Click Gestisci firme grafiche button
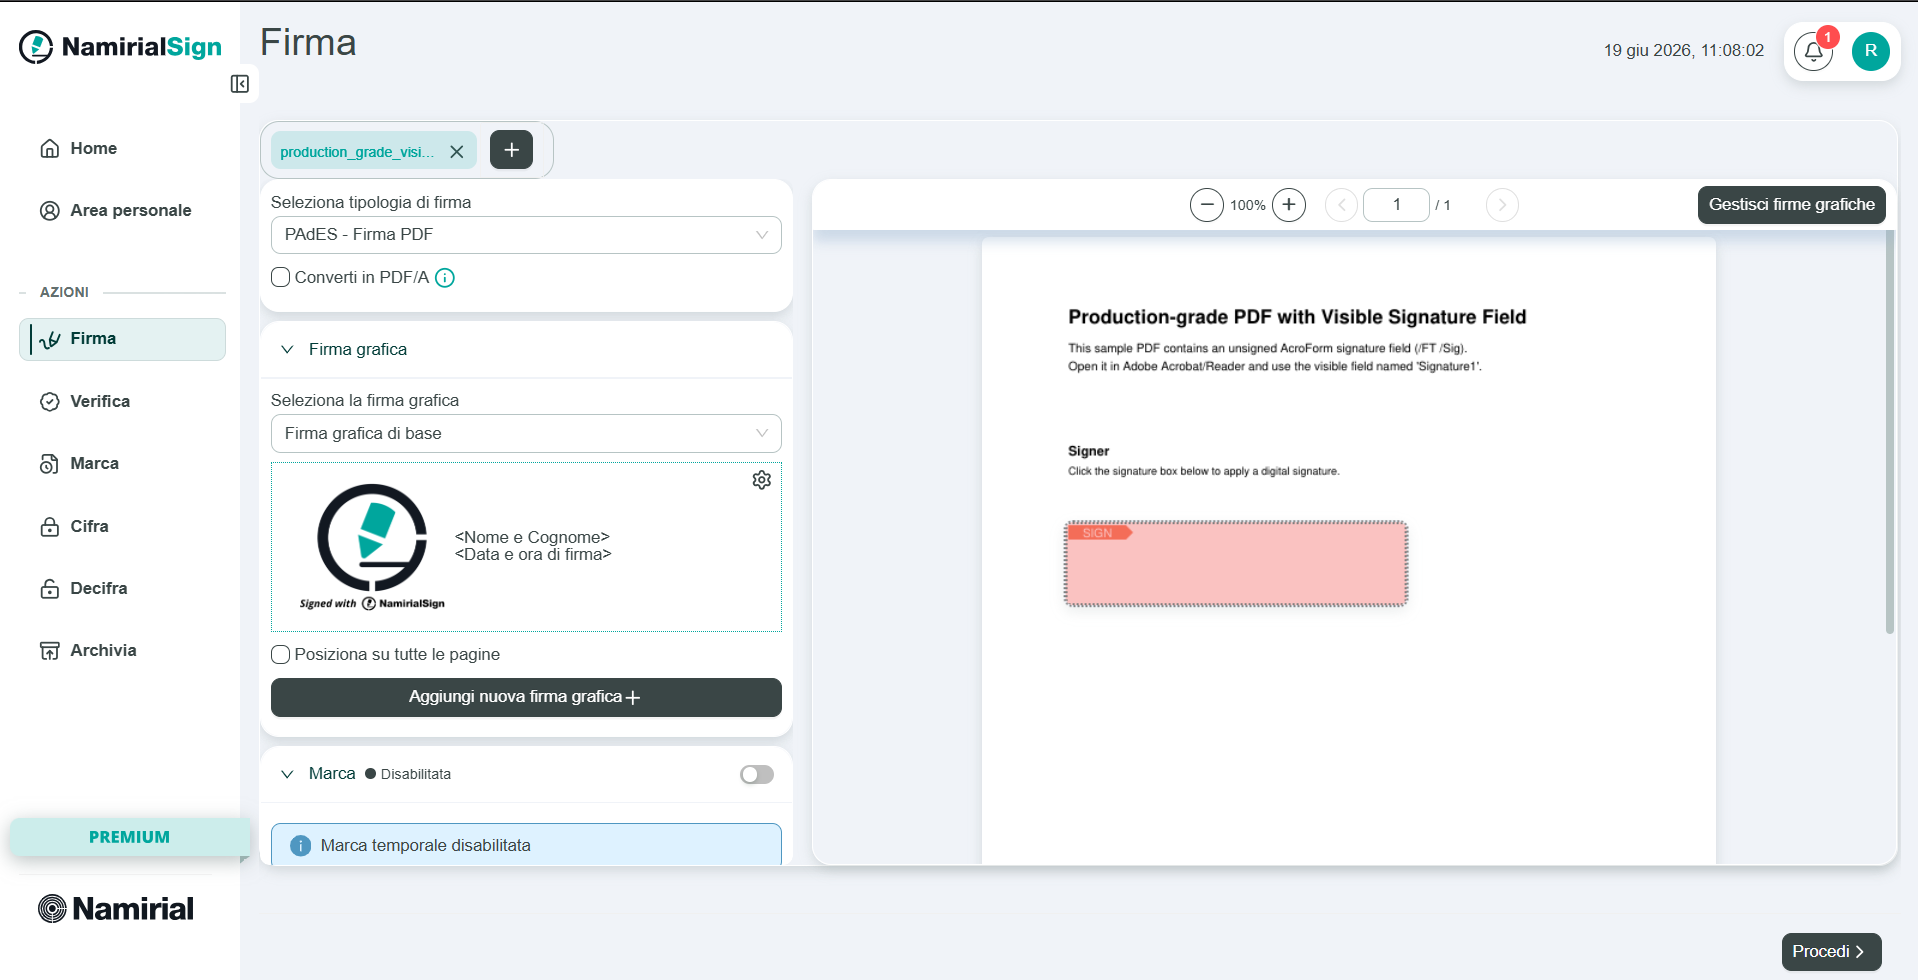 (1791, 205)
